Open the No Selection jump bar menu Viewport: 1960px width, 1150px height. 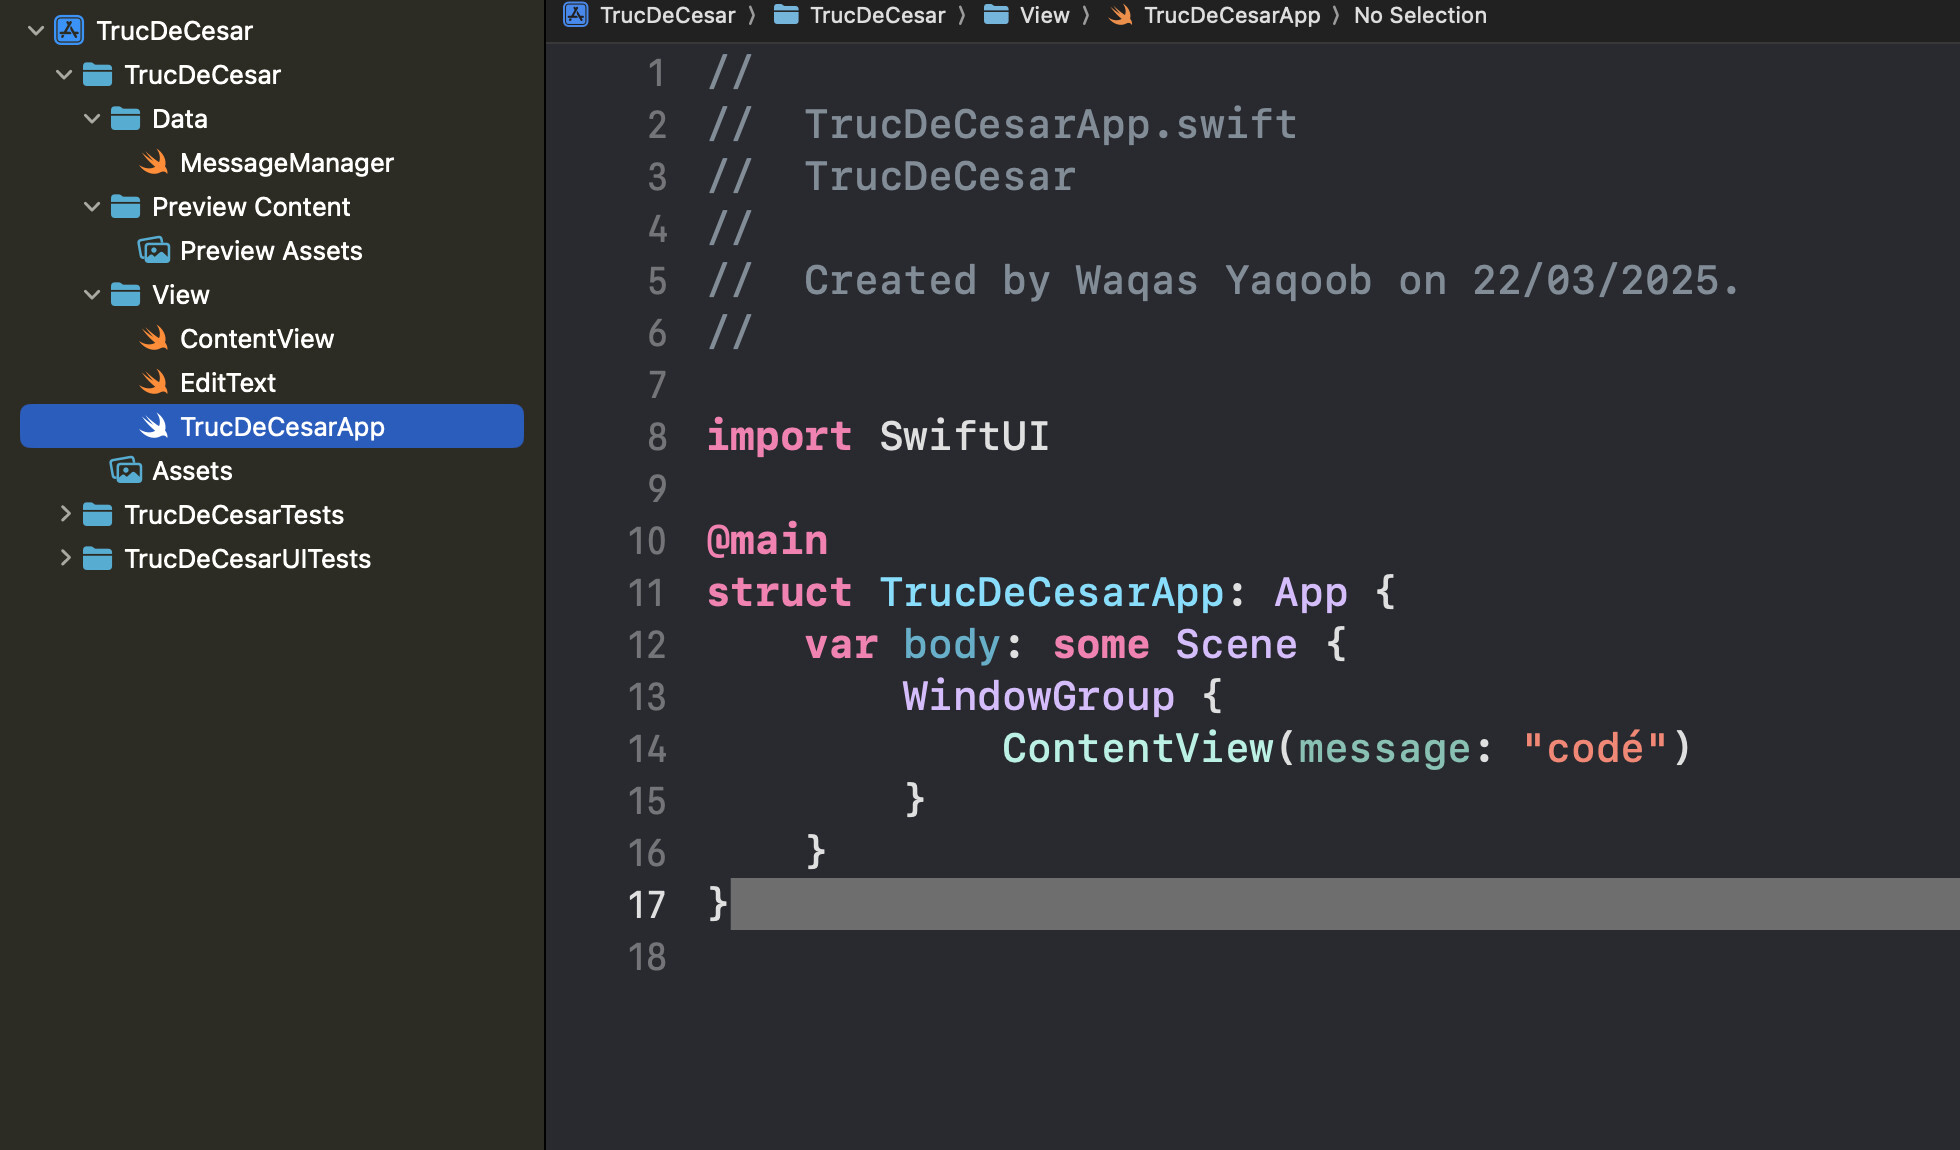[1419, 15]
